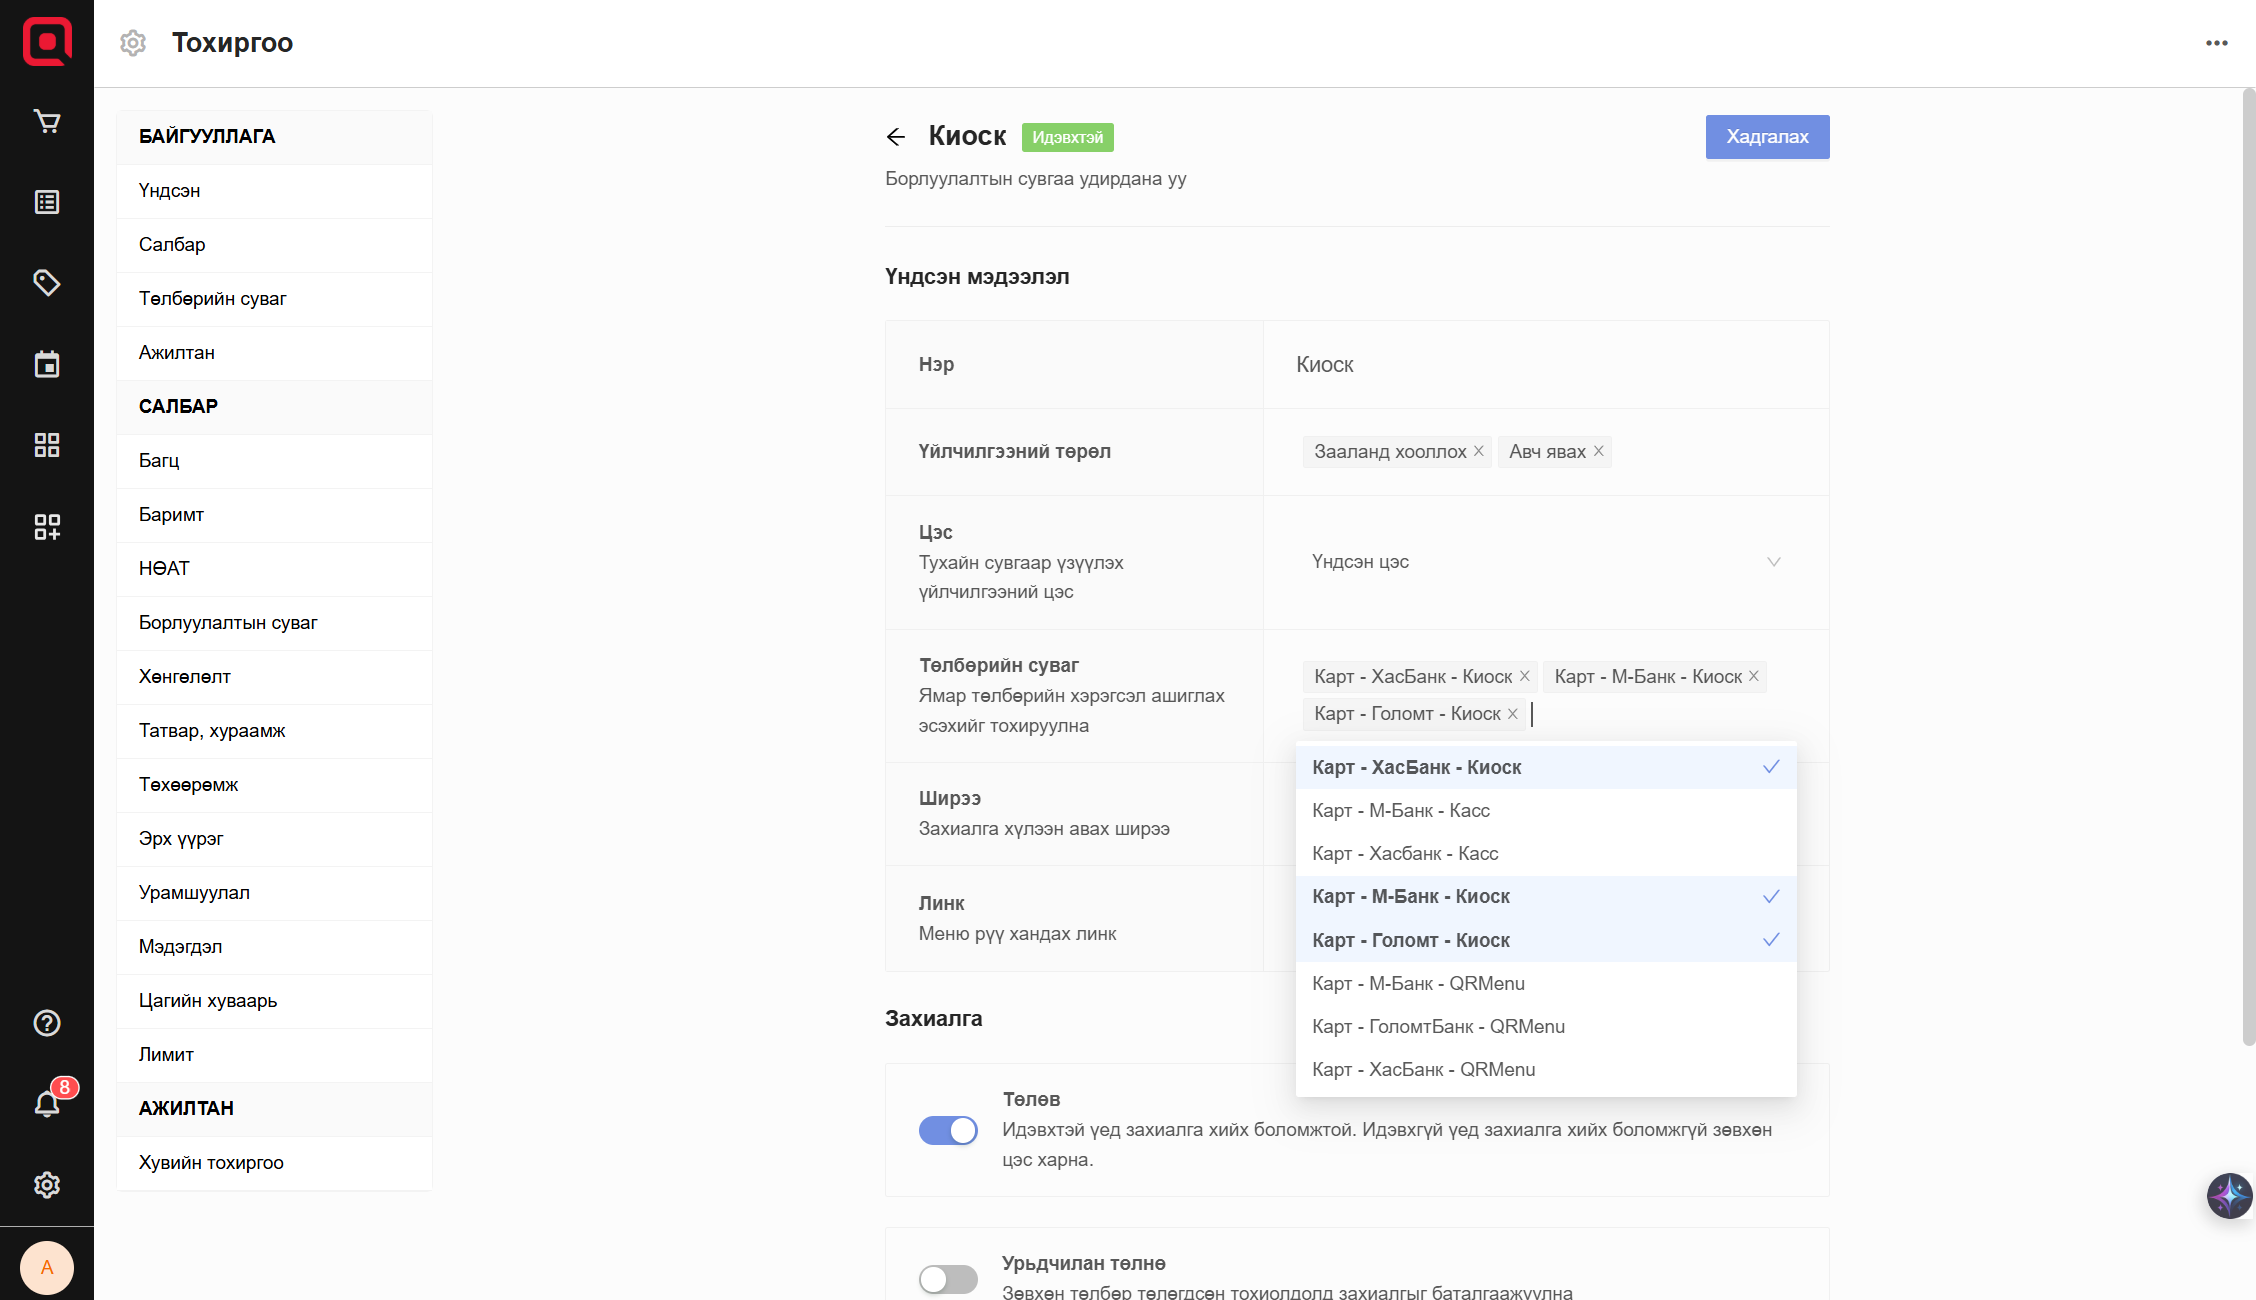Enable the Урьдчилан төлнө toggle
This screenshot has width=2256, height=1300.
(x=948, y=1279)
